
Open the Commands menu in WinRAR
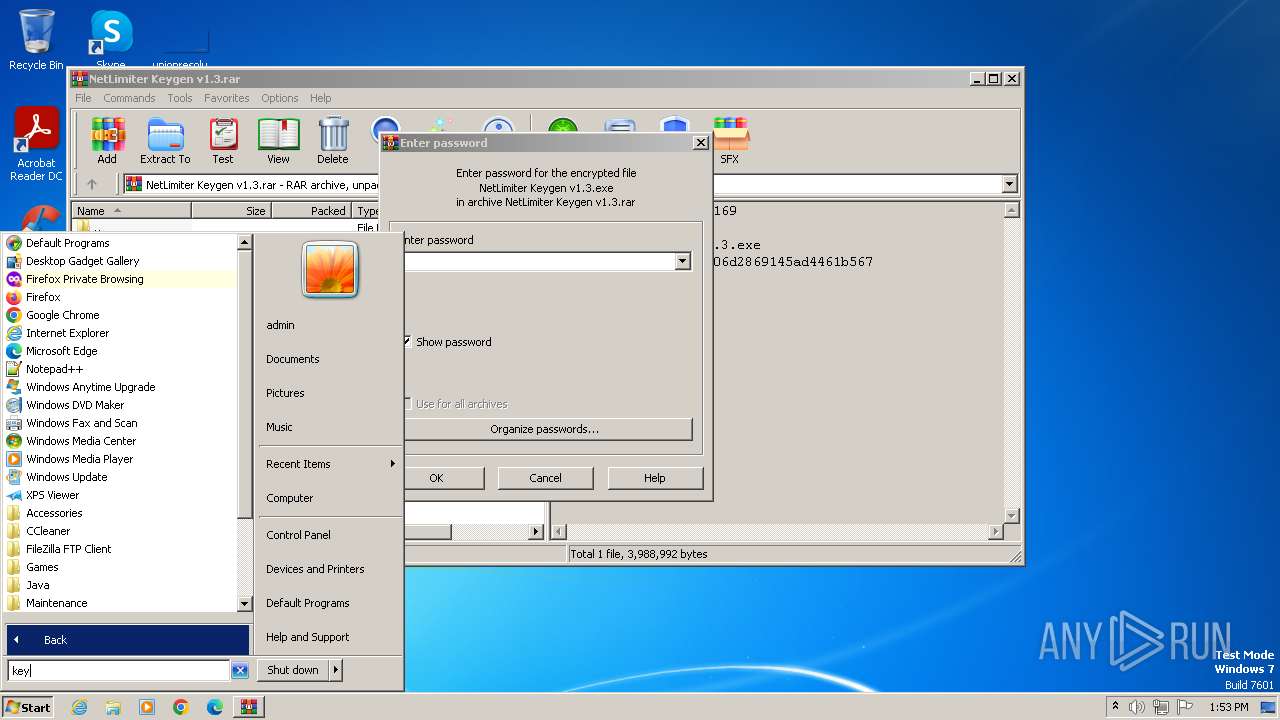pyautogui.click(x=129, y=98)
